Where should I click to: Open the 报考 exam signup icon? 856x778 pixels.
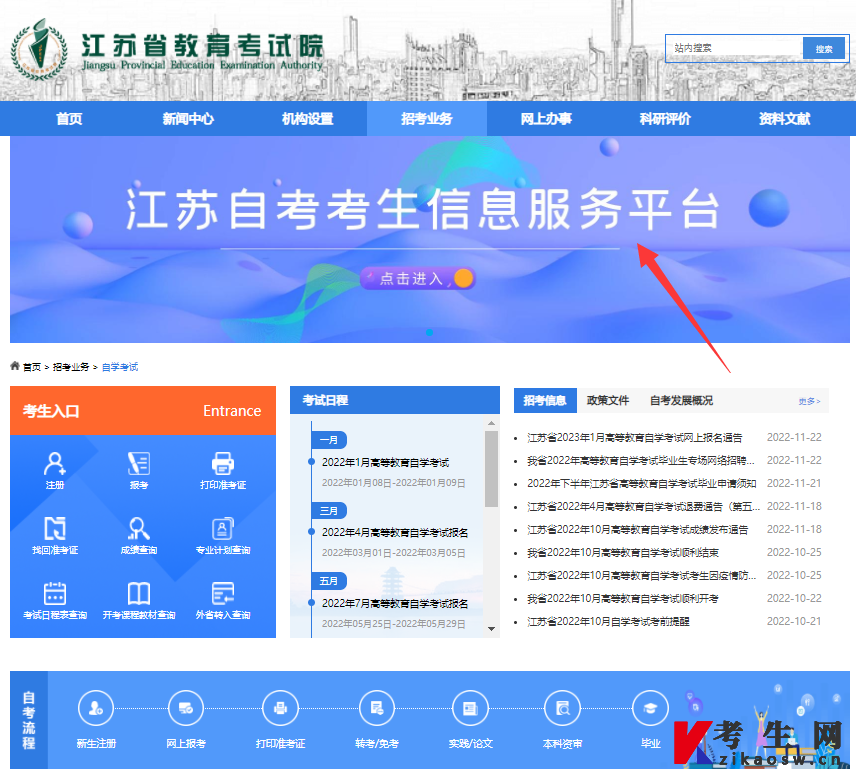pyautogui.click(x=139, y=464)
